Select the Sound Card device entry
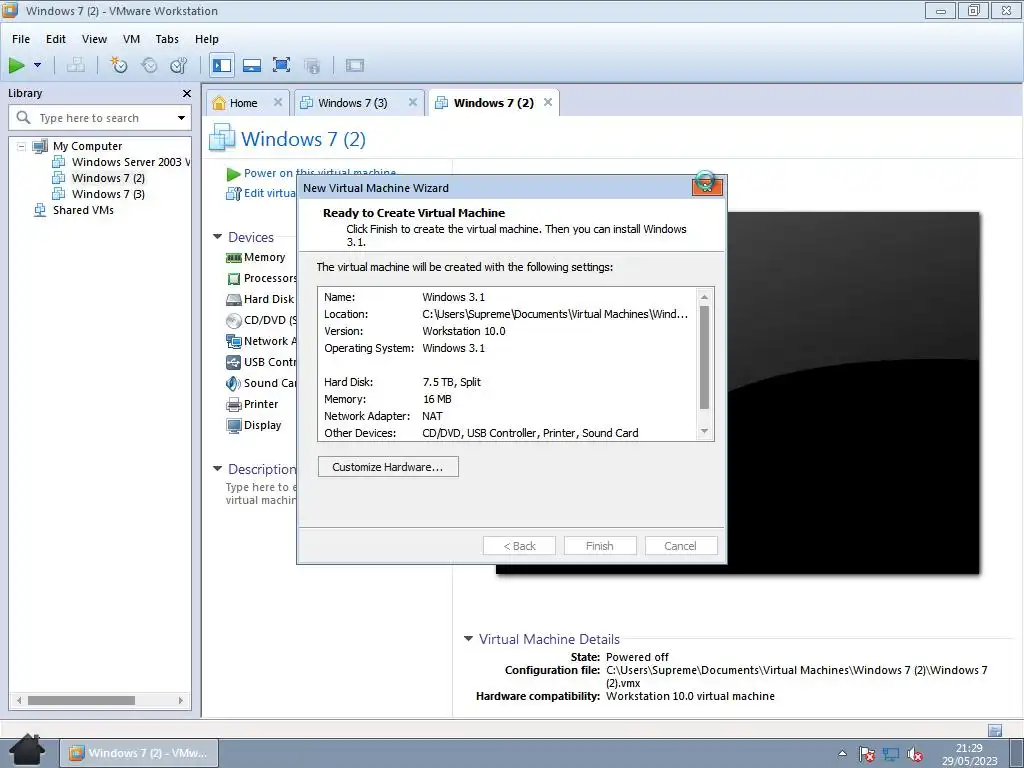The width and height of the screenshot is (1024, 768). point(261,383)
